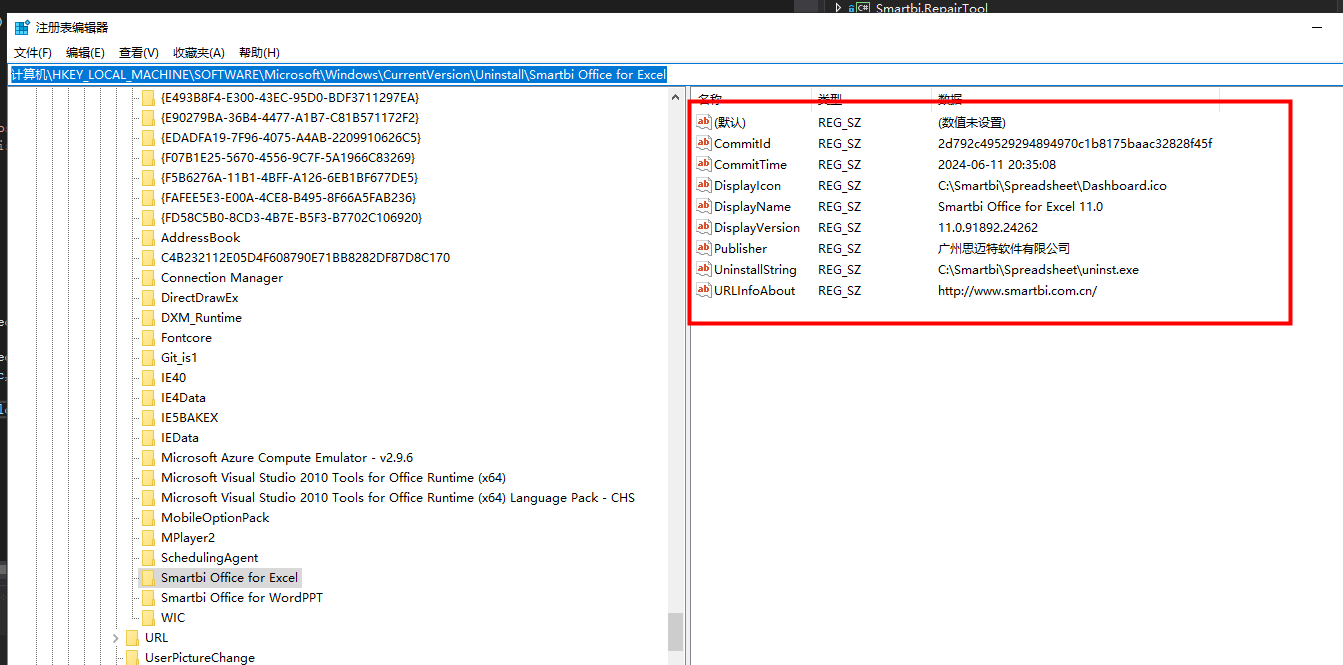
Task: Click the path C:\Smartbi\Spreadsheet\Dashboard.ico
Action: 1052,185
